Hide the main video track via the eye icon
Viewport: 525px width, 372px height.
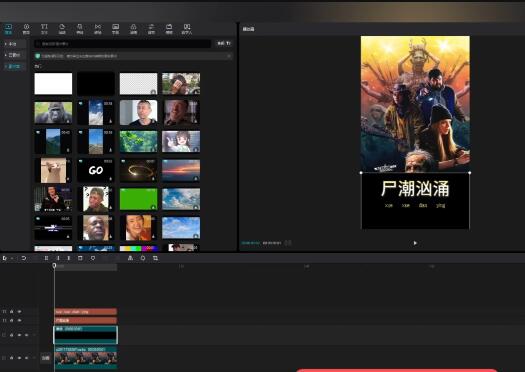pos(19,358)
